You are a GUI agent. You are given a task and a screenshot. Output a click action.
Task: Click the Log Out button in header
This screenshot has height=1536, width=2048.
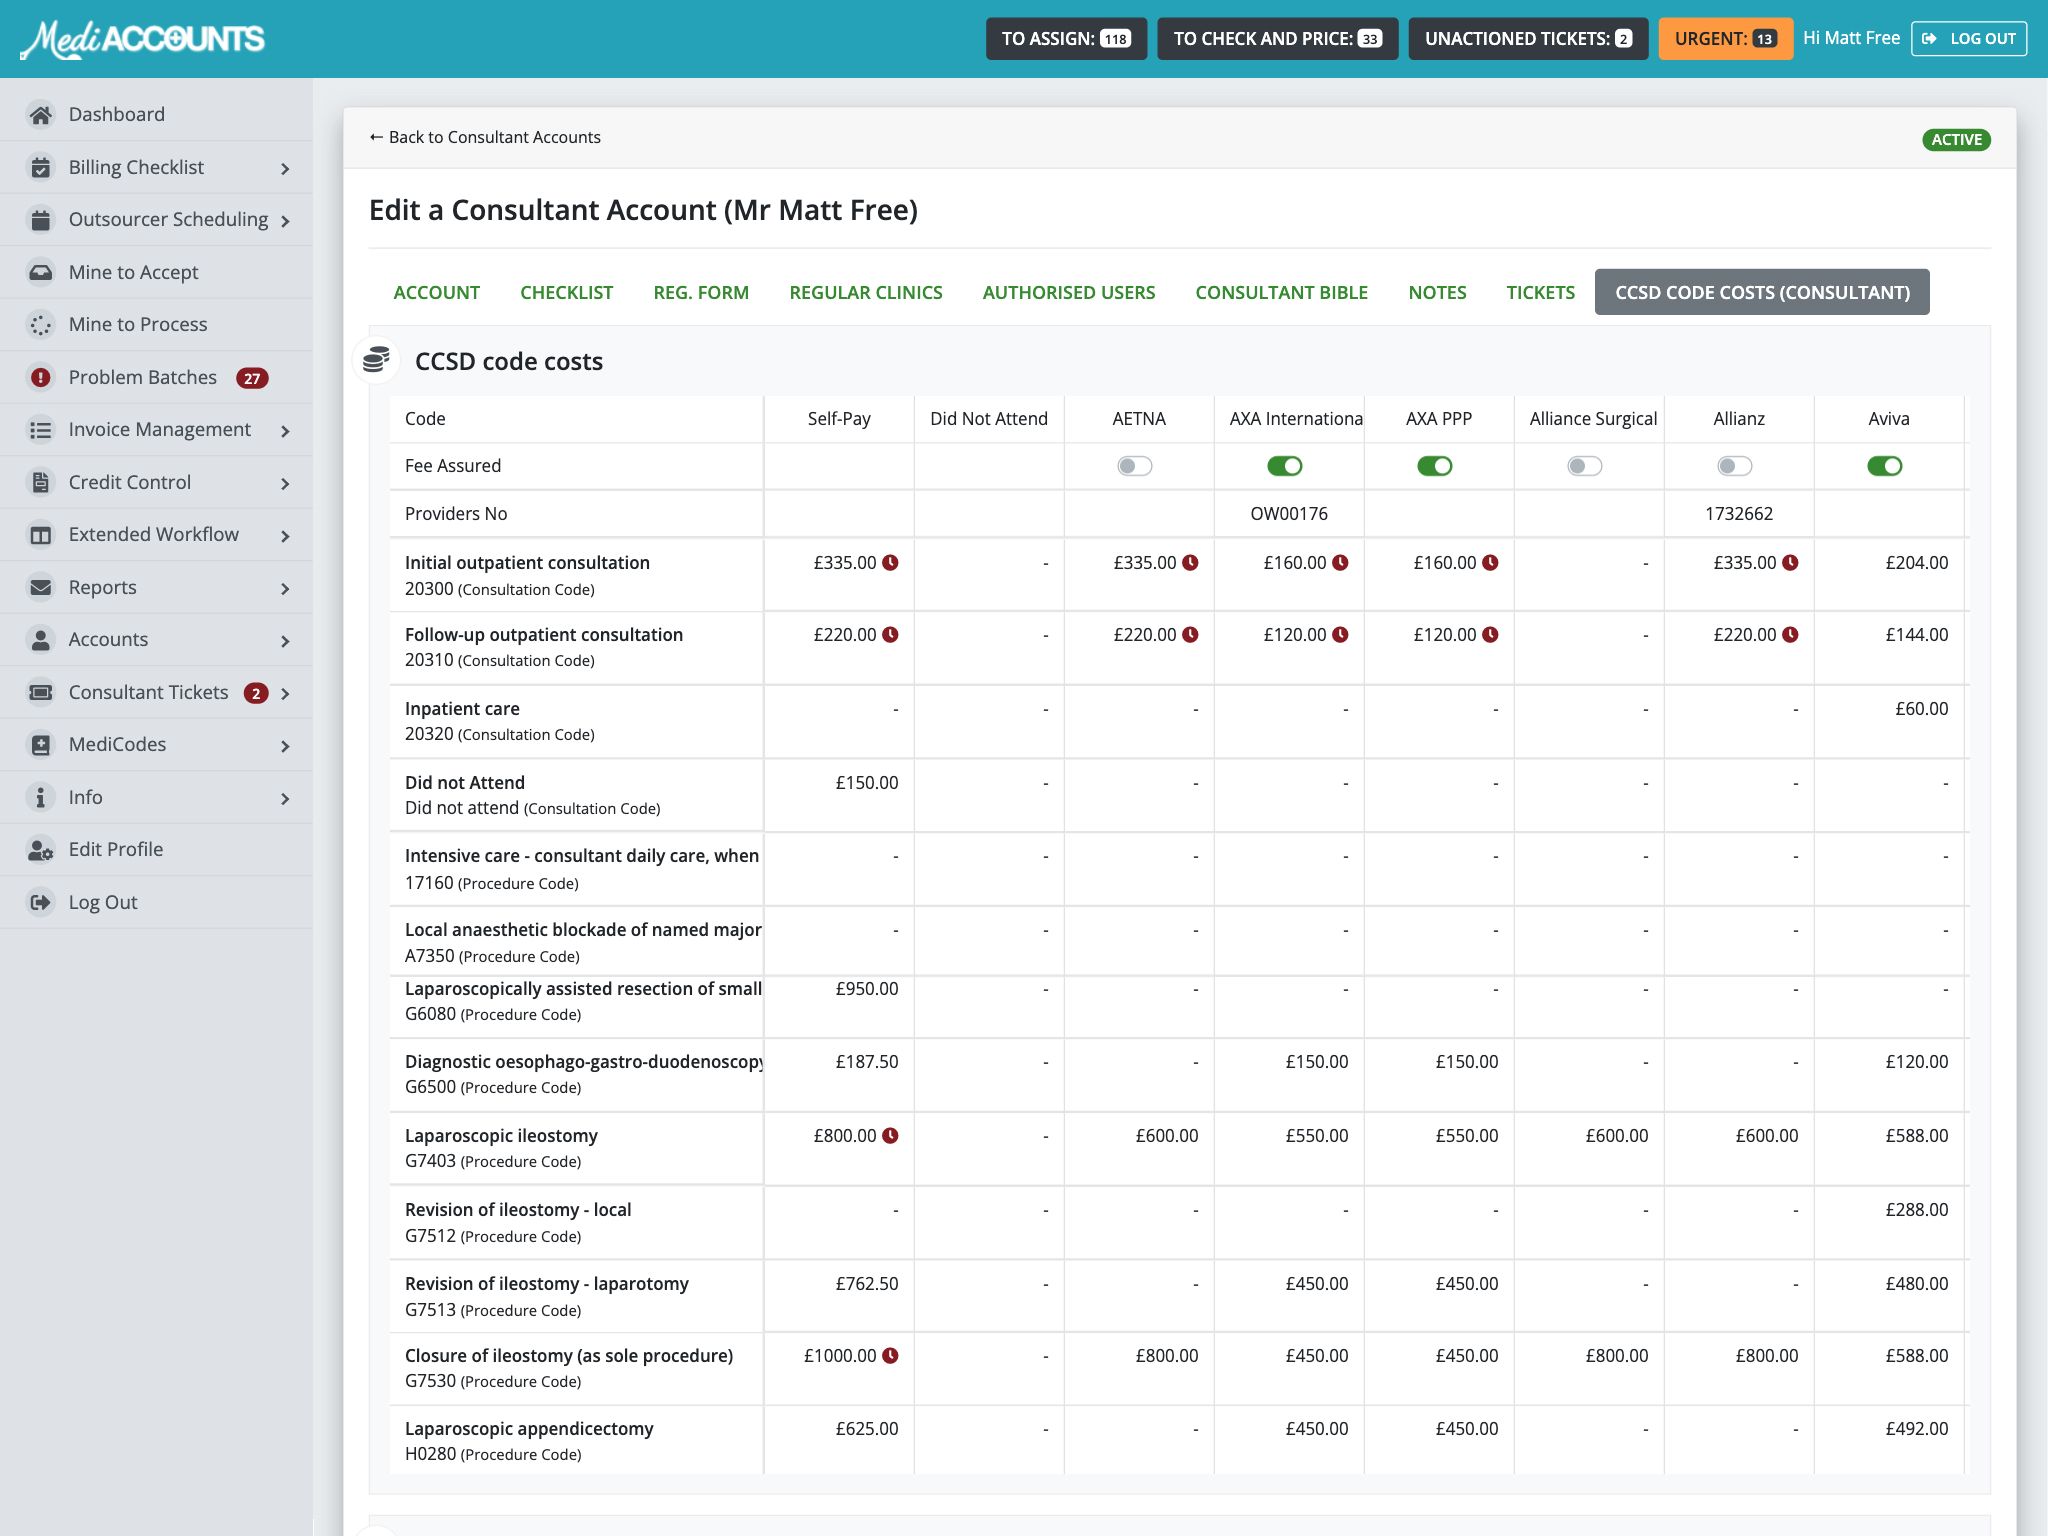(x=1968, y=39)
